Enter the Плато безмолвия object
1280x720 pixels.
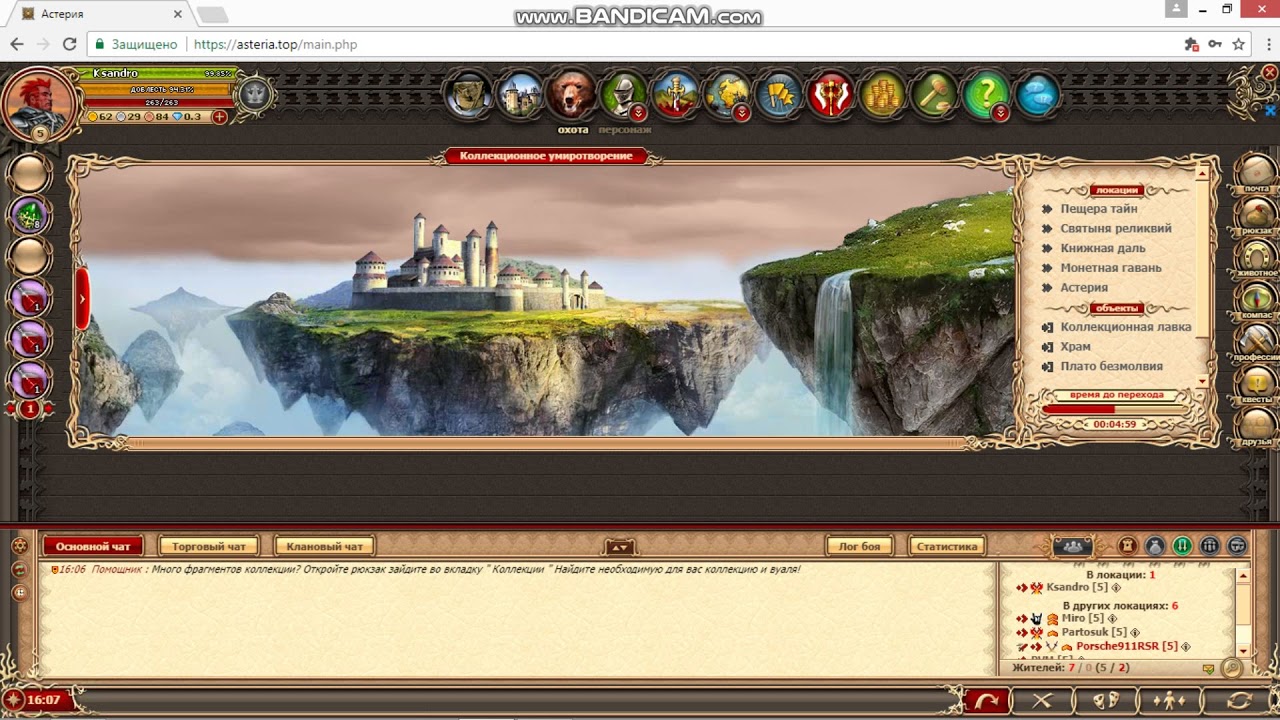pyautogui.click(x=1111, y=366)
